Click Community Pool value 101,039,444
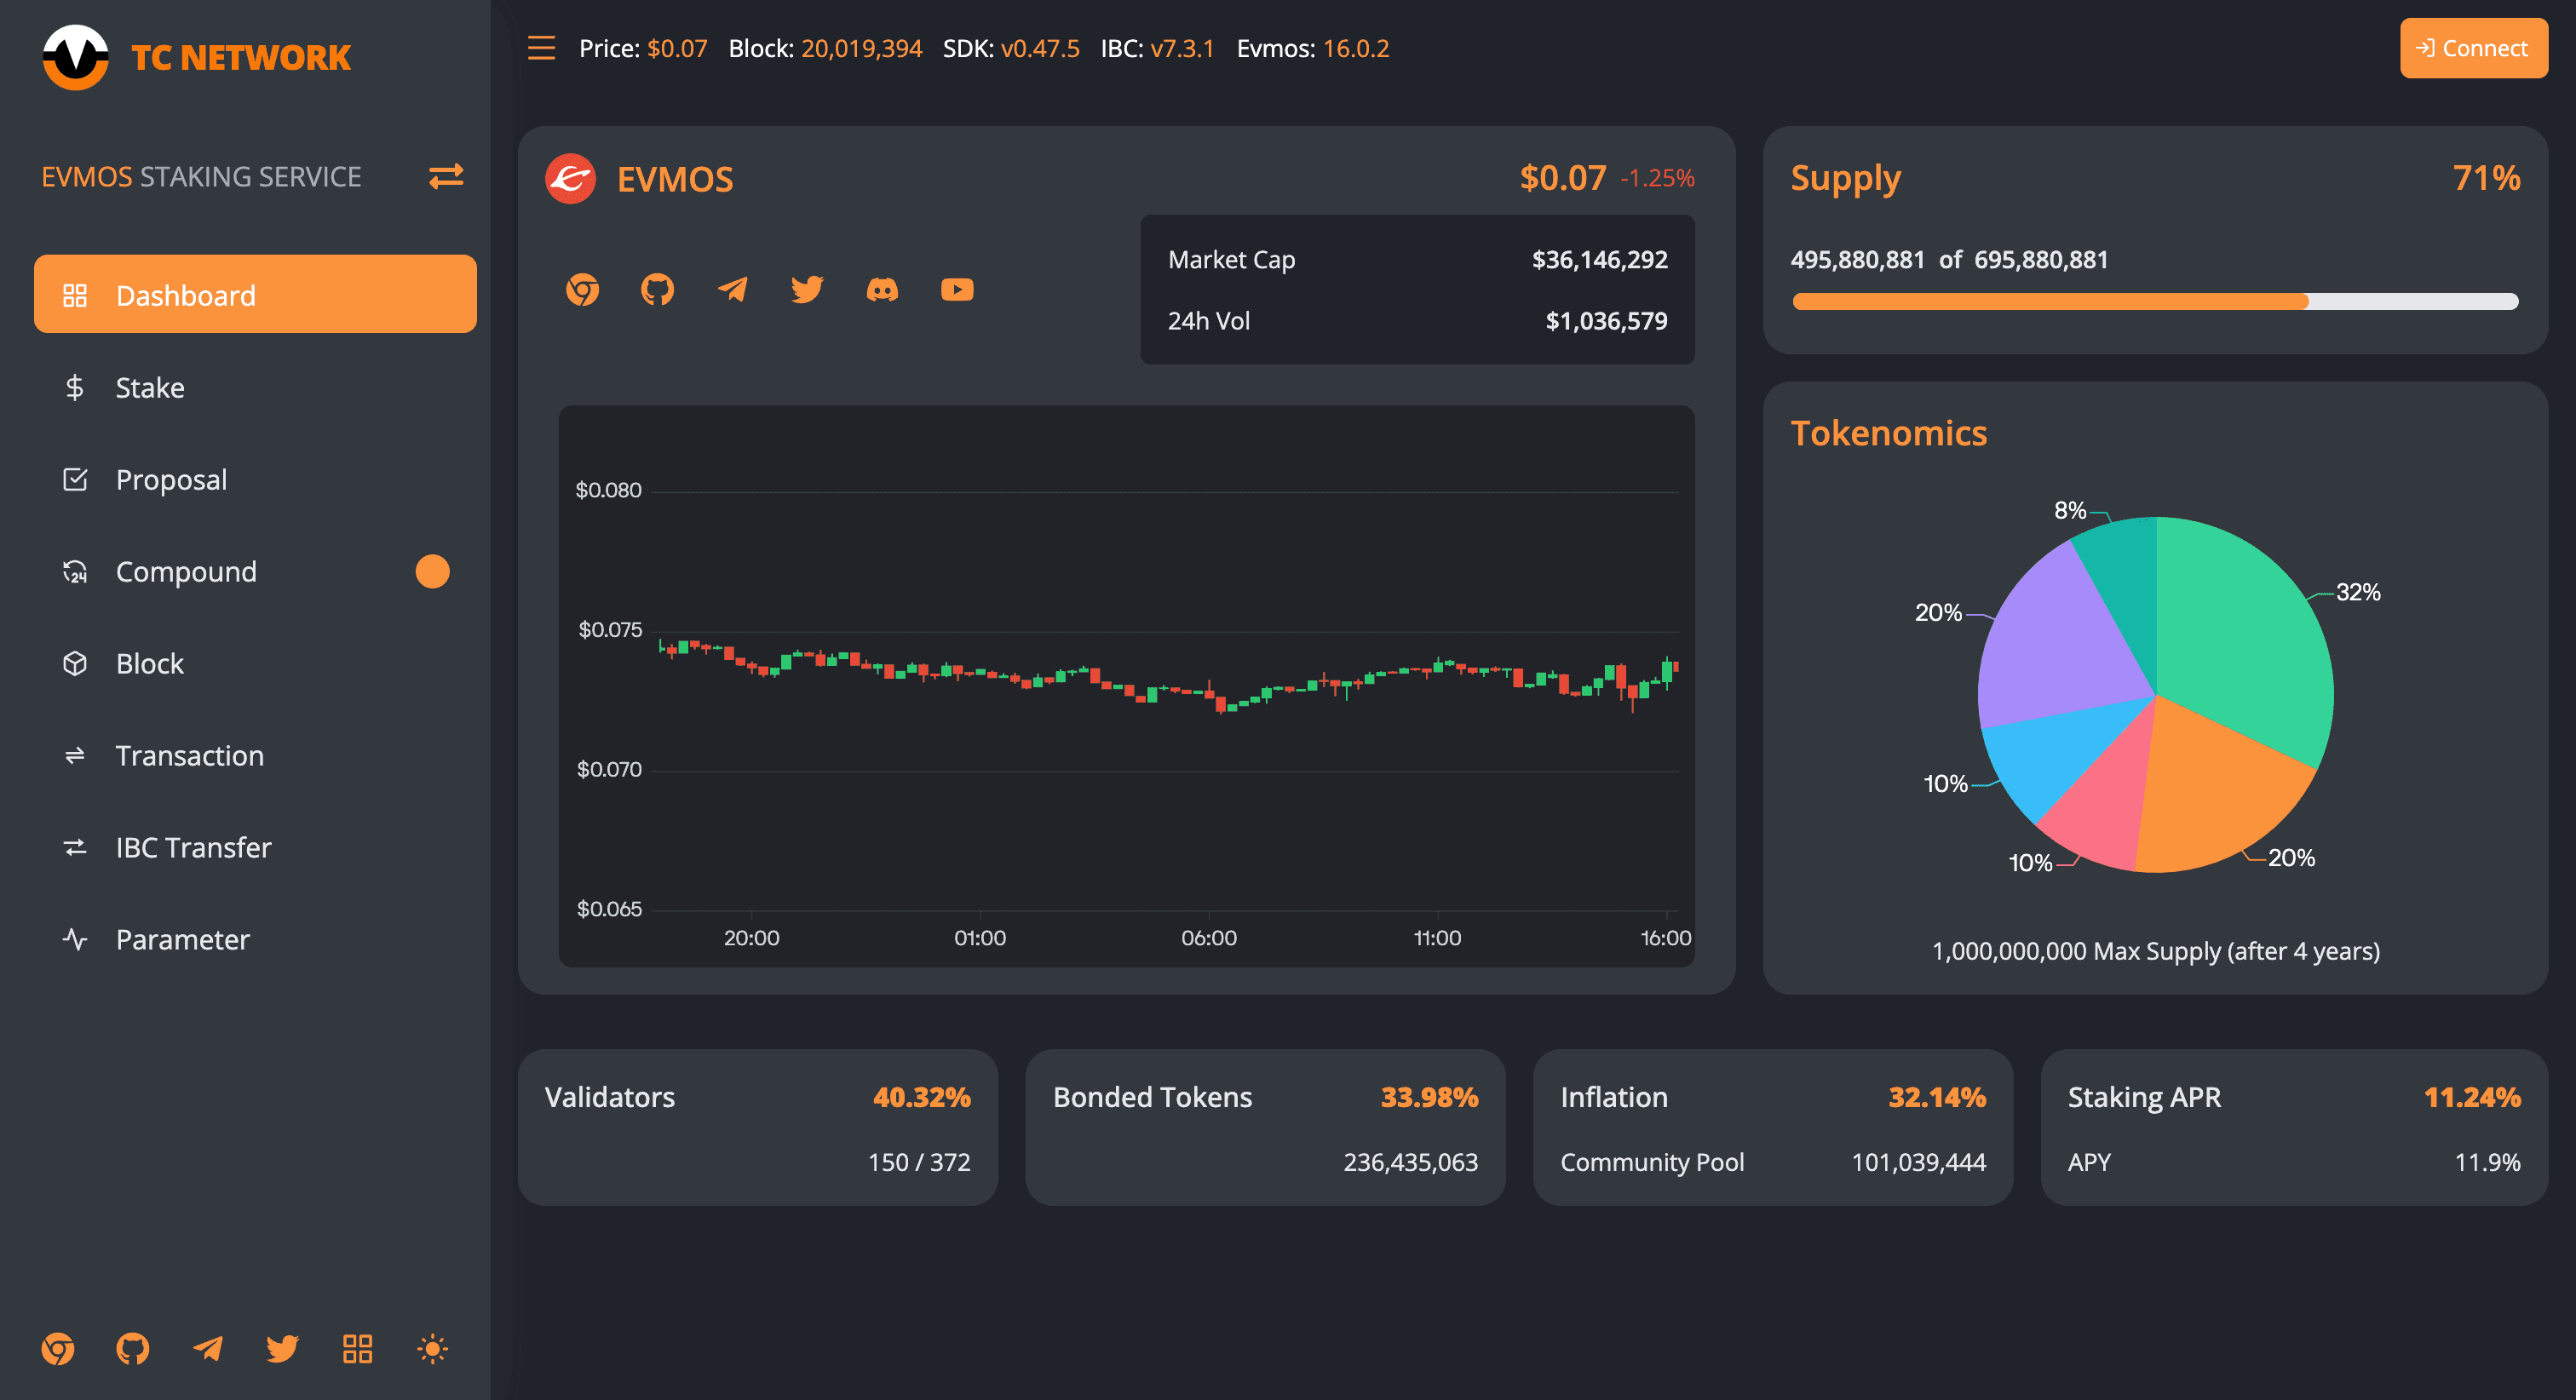The height and width of the screenshot is (1400, 2576). 1918,1162
